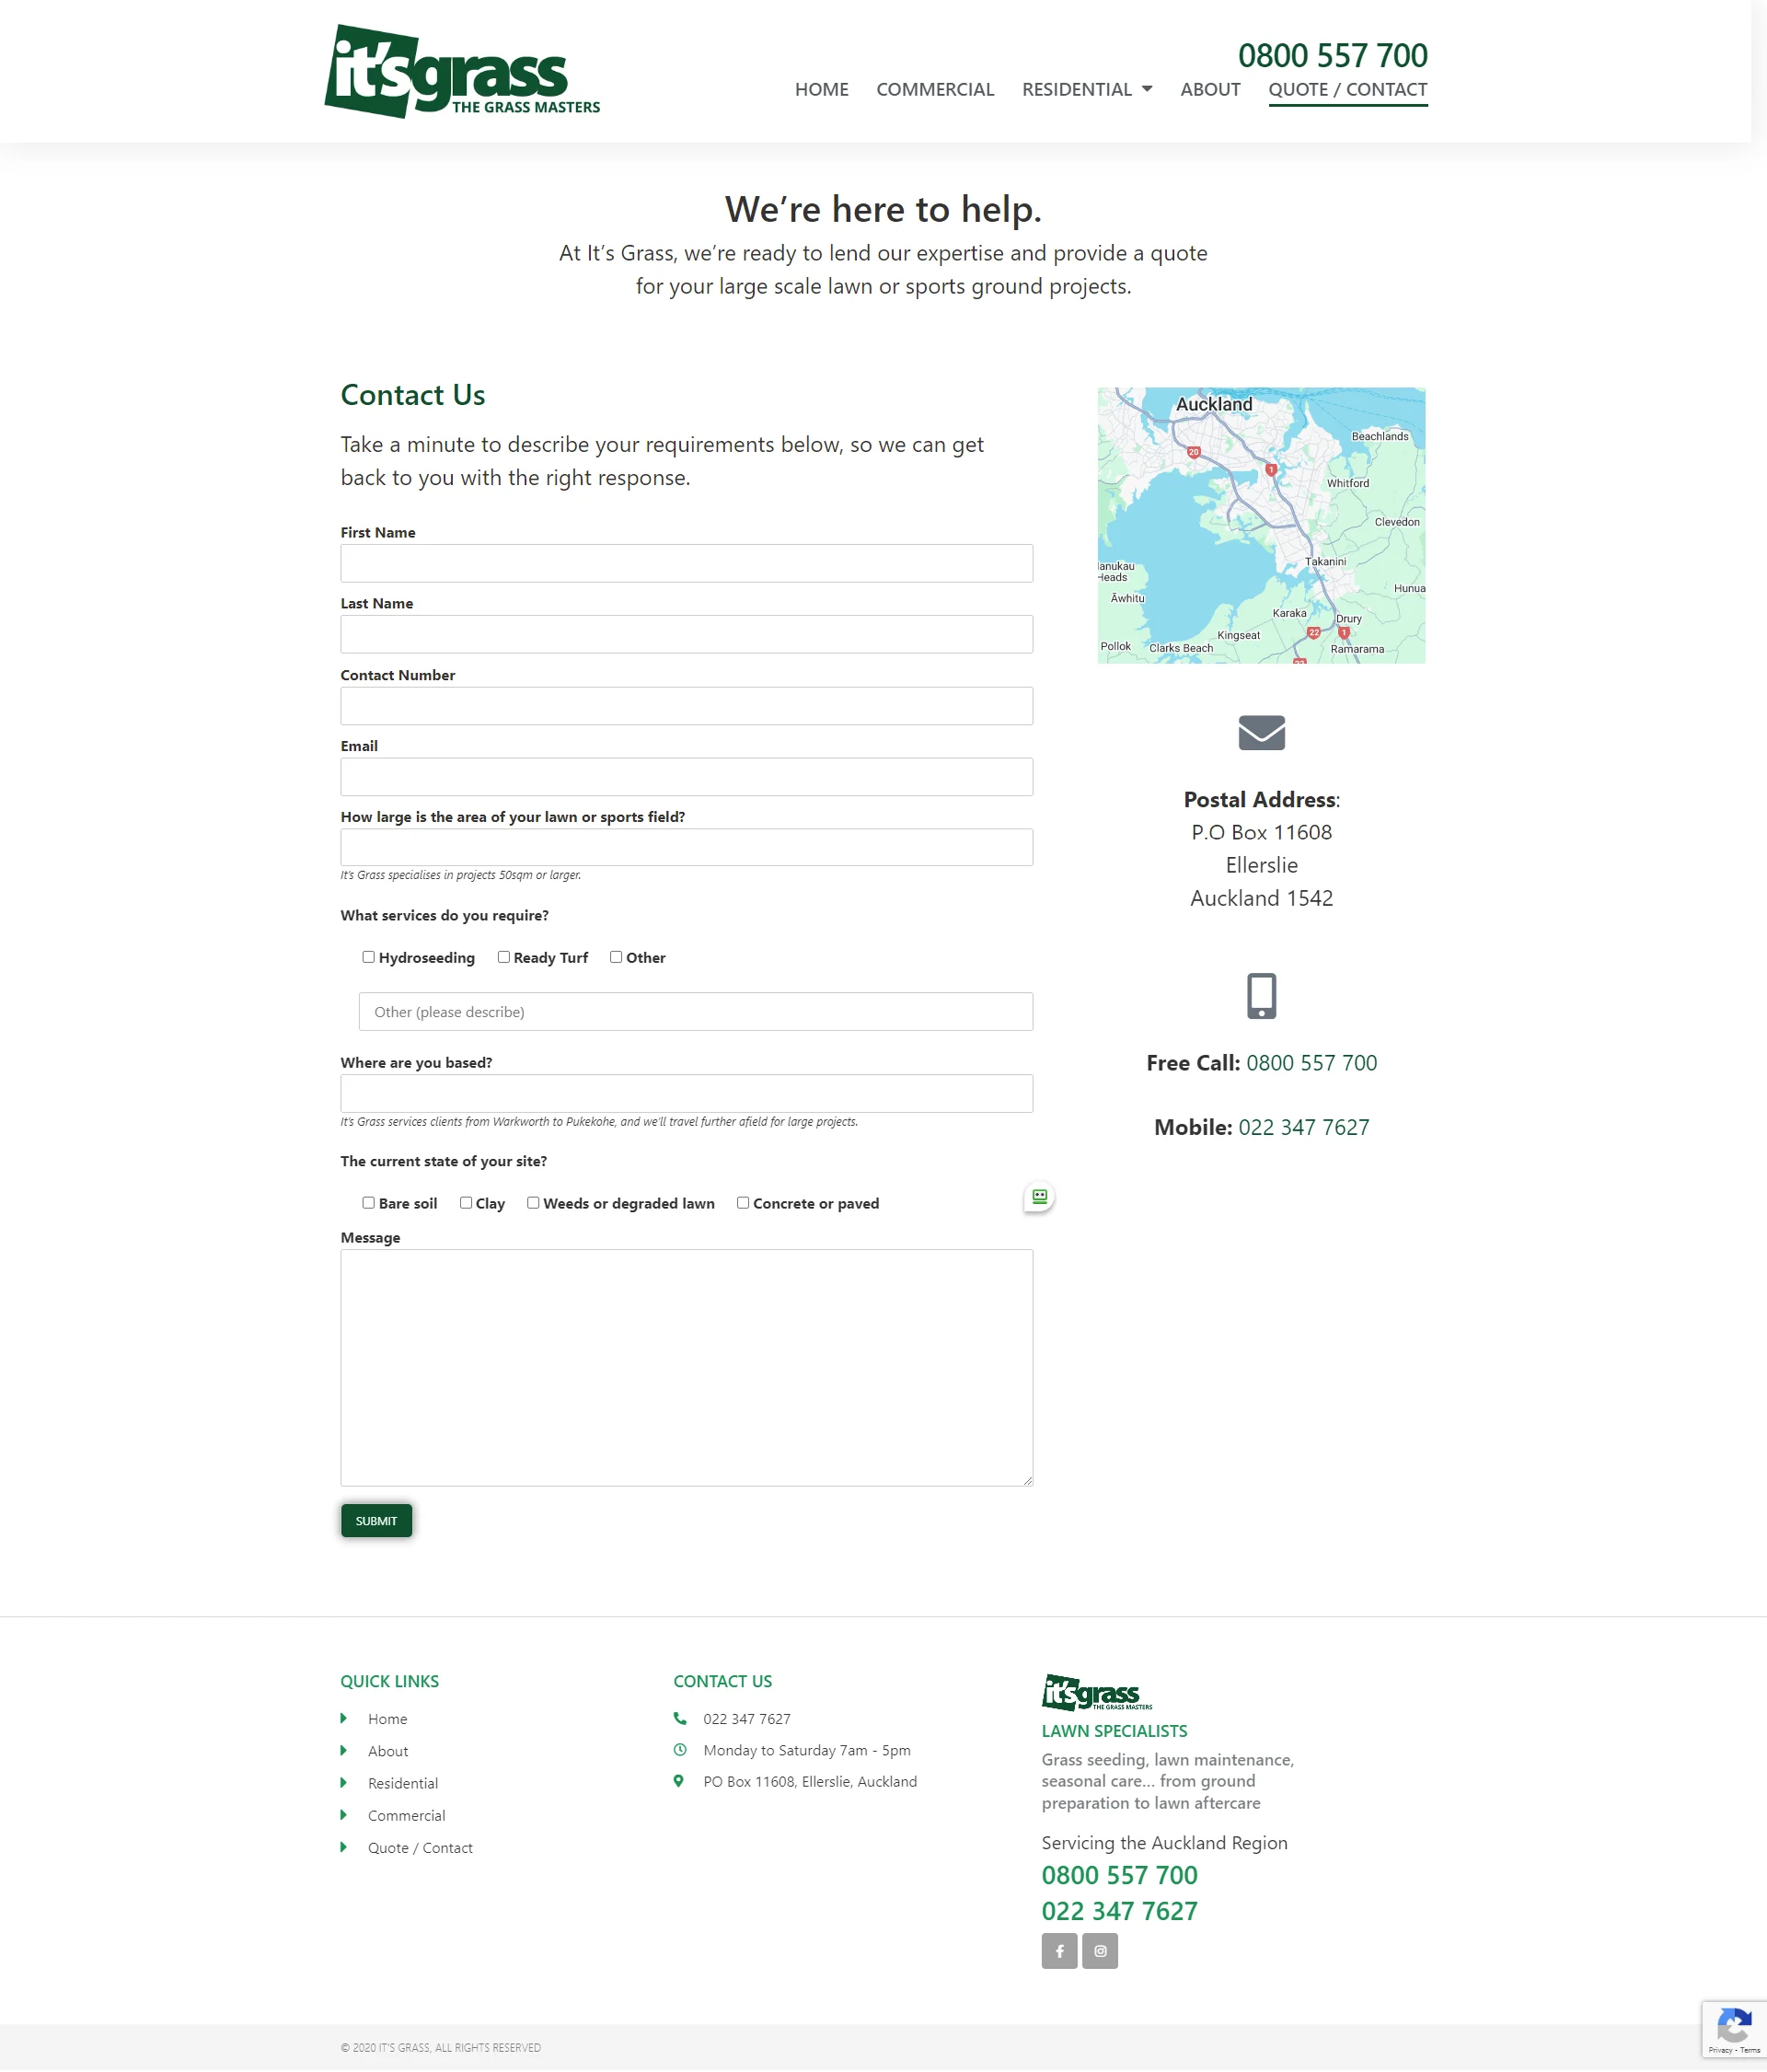Click the green floating widget icon

[x=1039, y=1196]
